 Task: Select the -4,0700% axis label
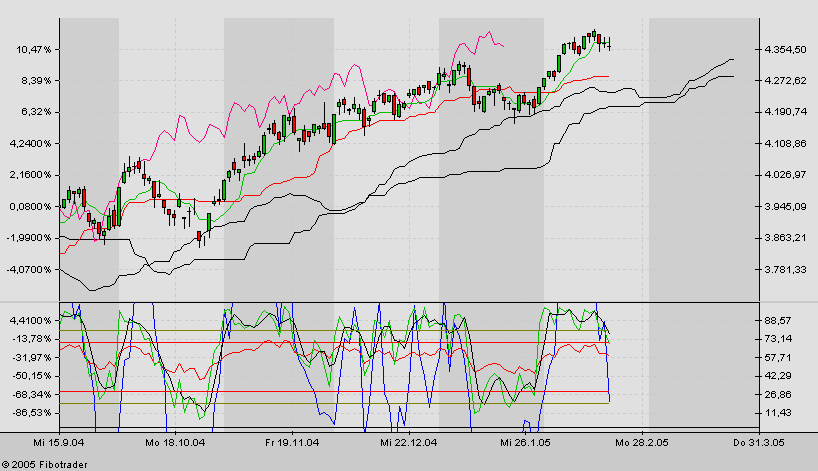coord(29,270)
